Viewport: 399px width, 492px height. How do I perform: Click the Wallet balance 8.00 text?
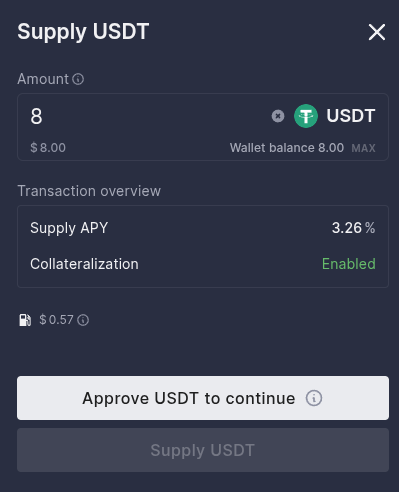point(287,148)
